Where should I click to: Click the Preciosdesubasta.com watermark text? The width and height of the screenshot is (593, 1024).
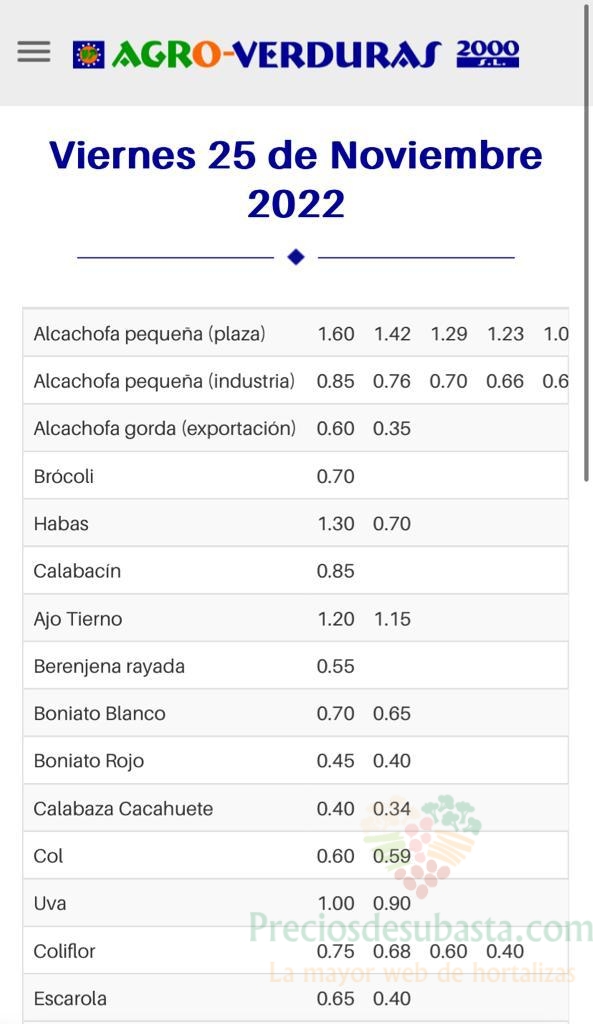421,927
